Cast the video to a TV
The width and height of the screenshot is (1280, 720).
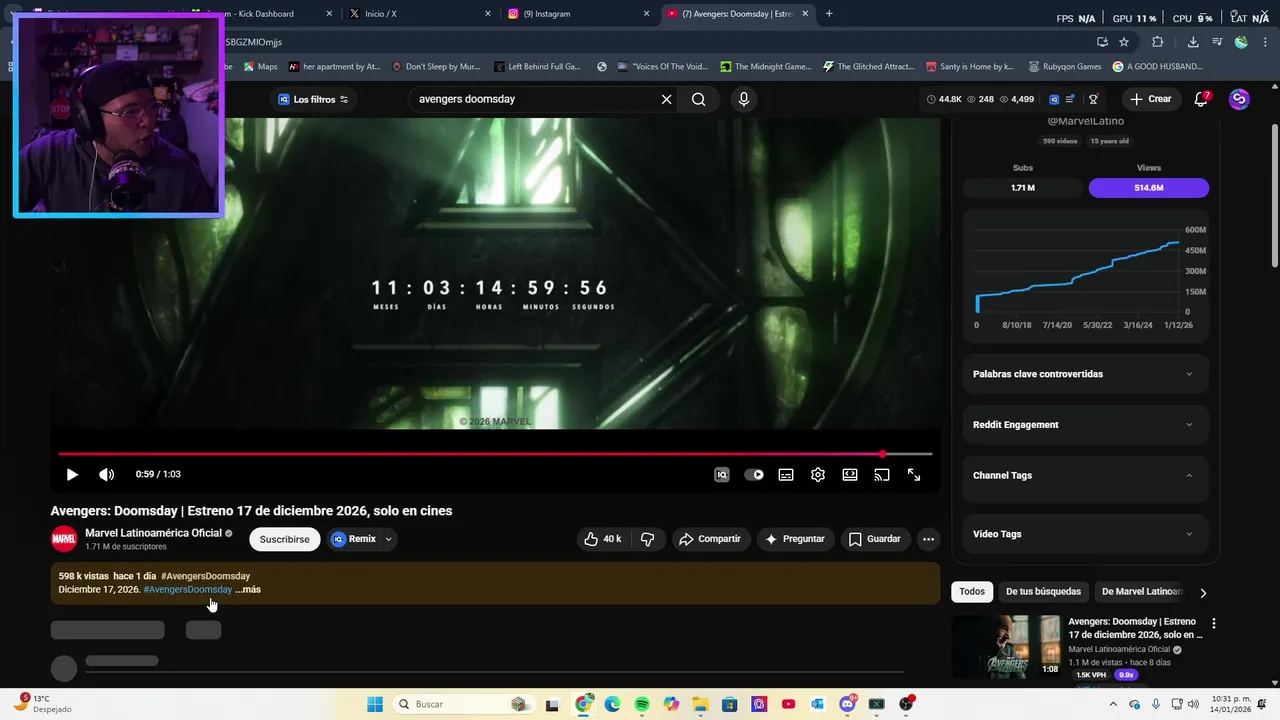[x=882, y=475]
